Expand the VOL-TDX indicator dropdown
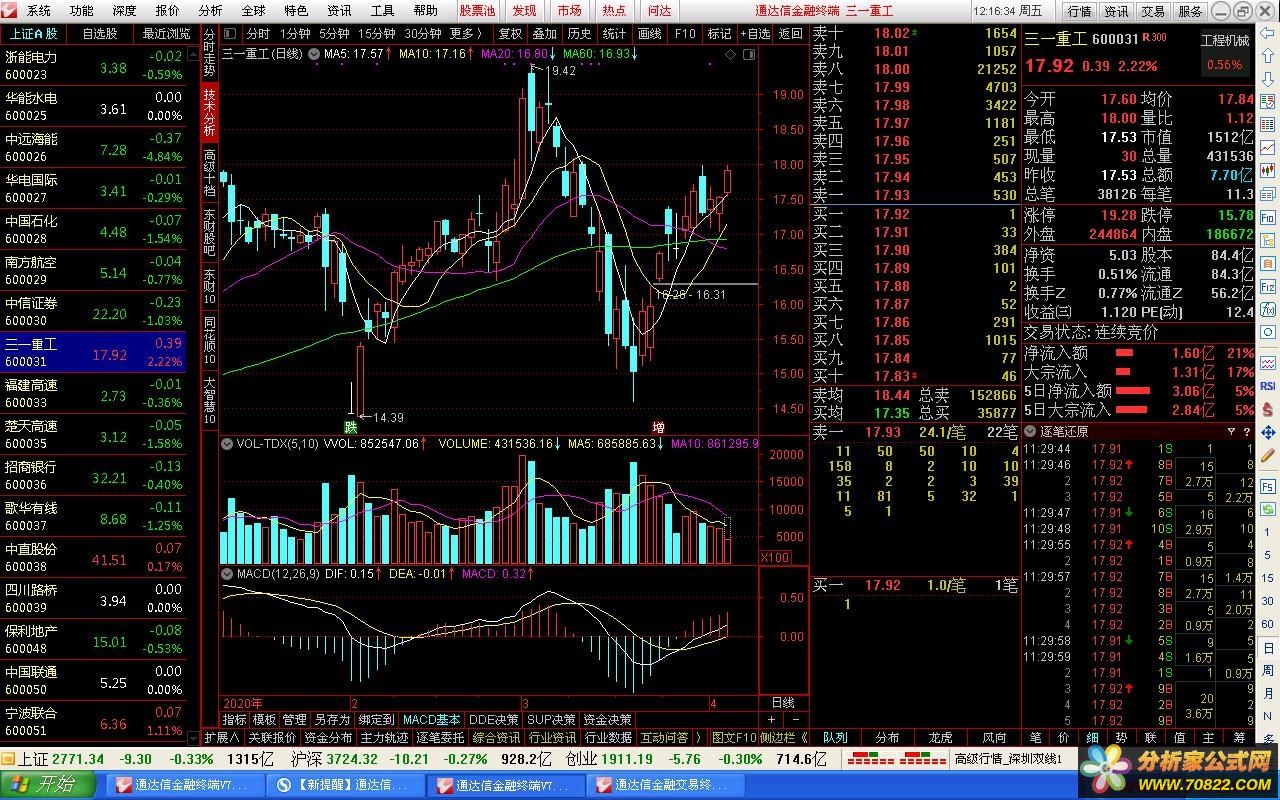This screenshot has width=1280, height=800. click(x=227, y=443)
